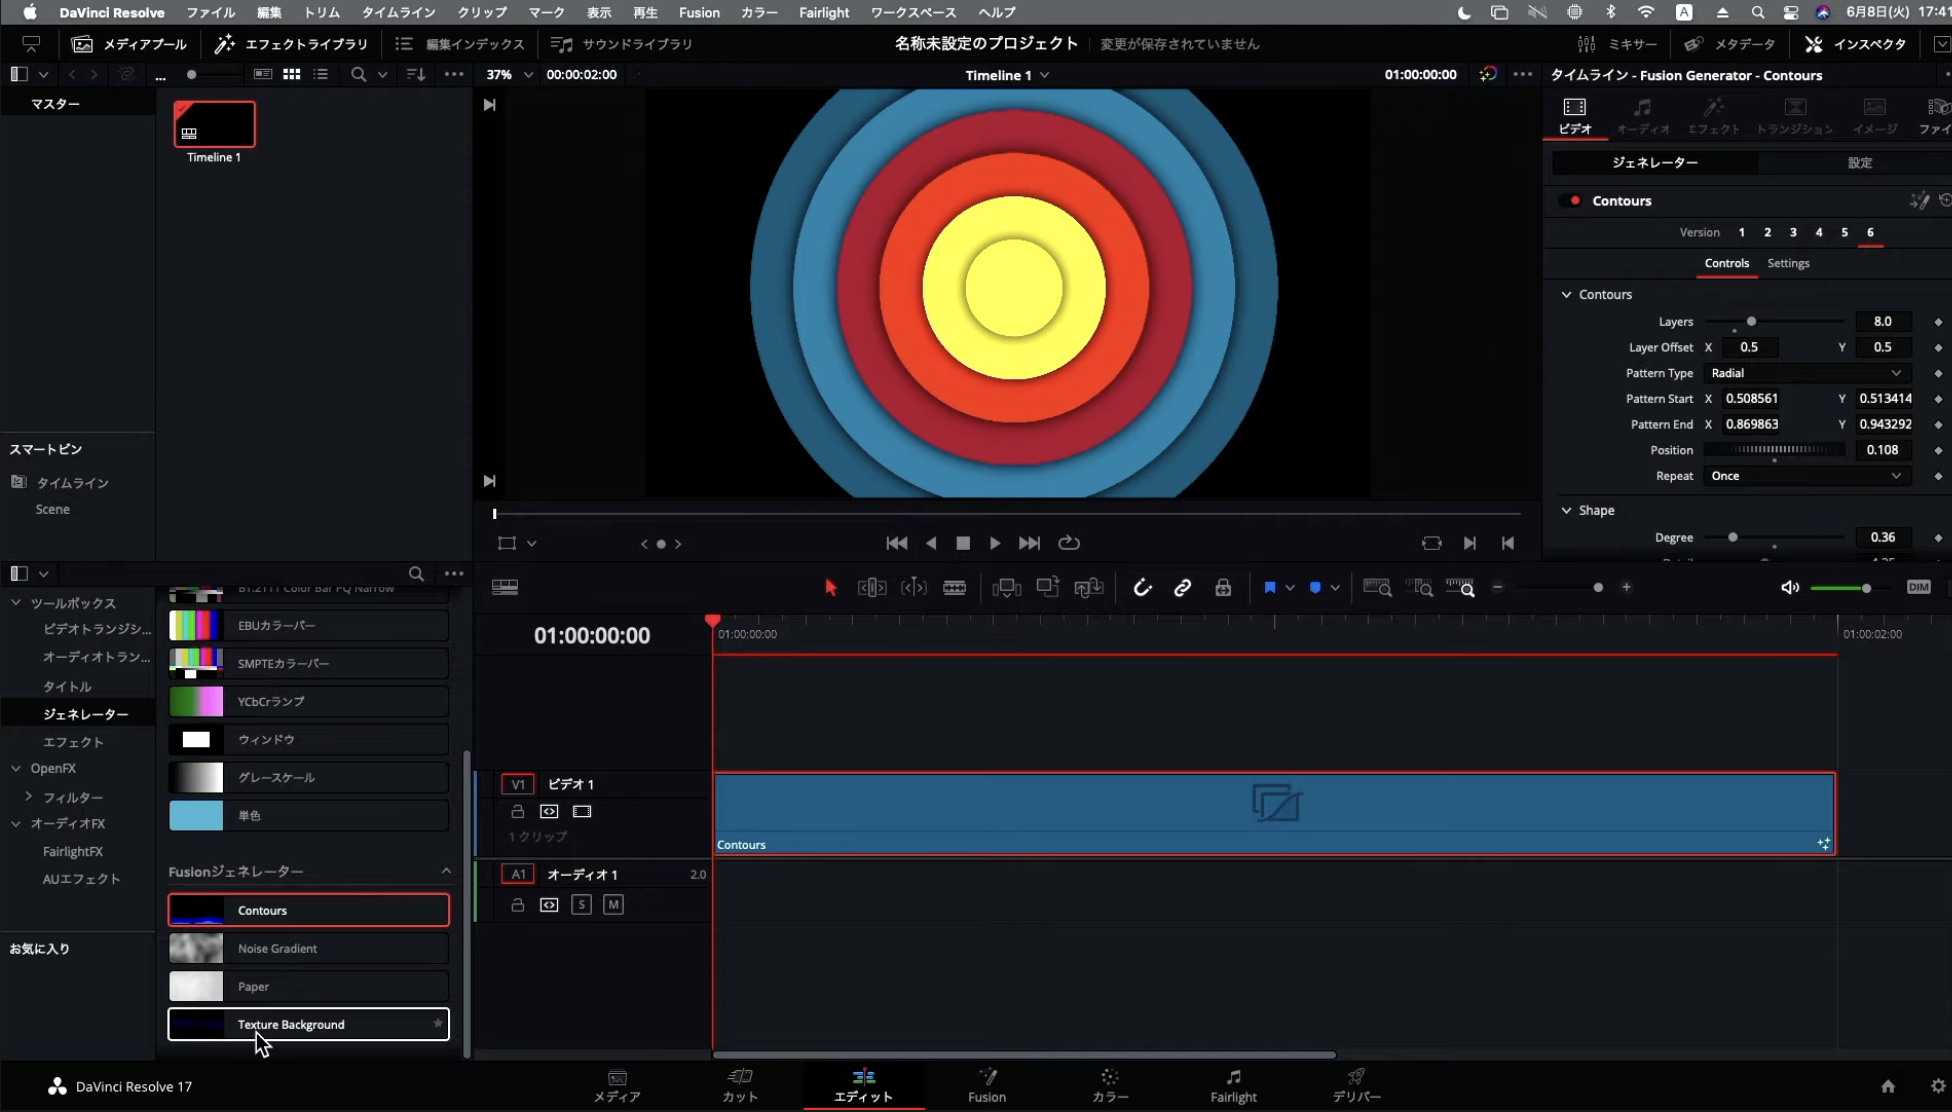
Task: Open the Pattern Type Radial dropdown
Action: pos(1805,373)
